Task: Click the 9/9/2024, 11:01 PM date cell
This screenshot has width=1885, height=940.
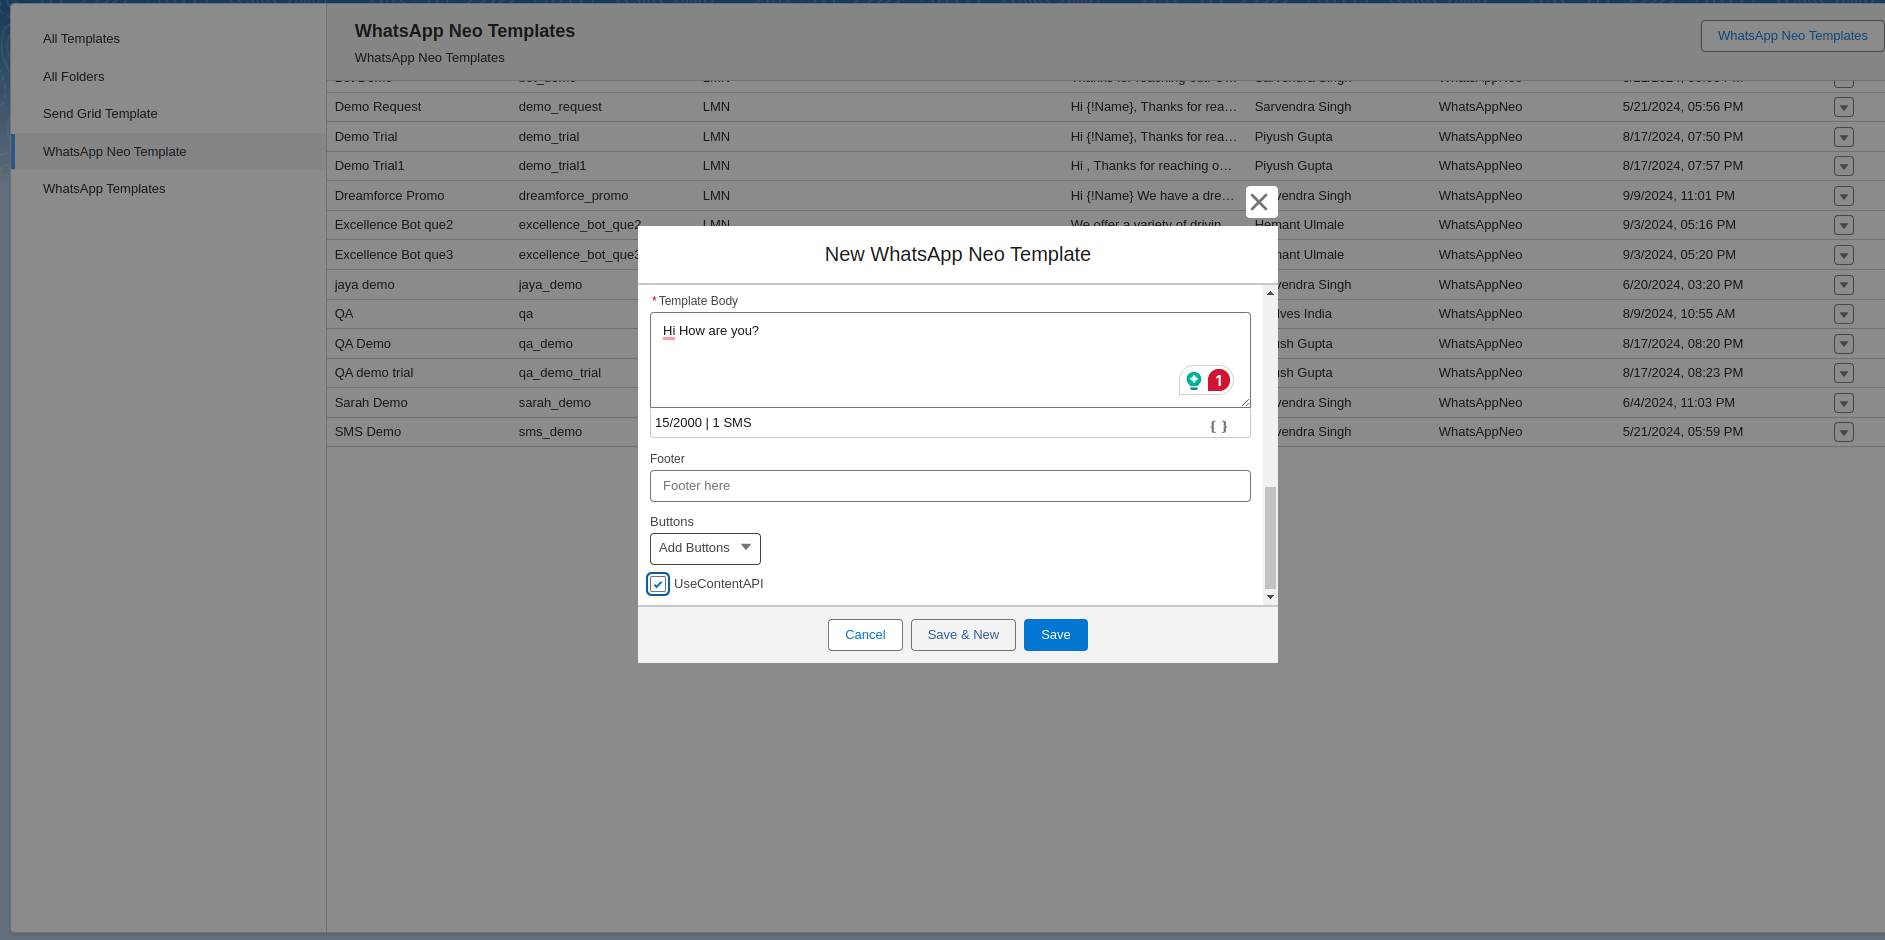Action: coord(1678,196)
